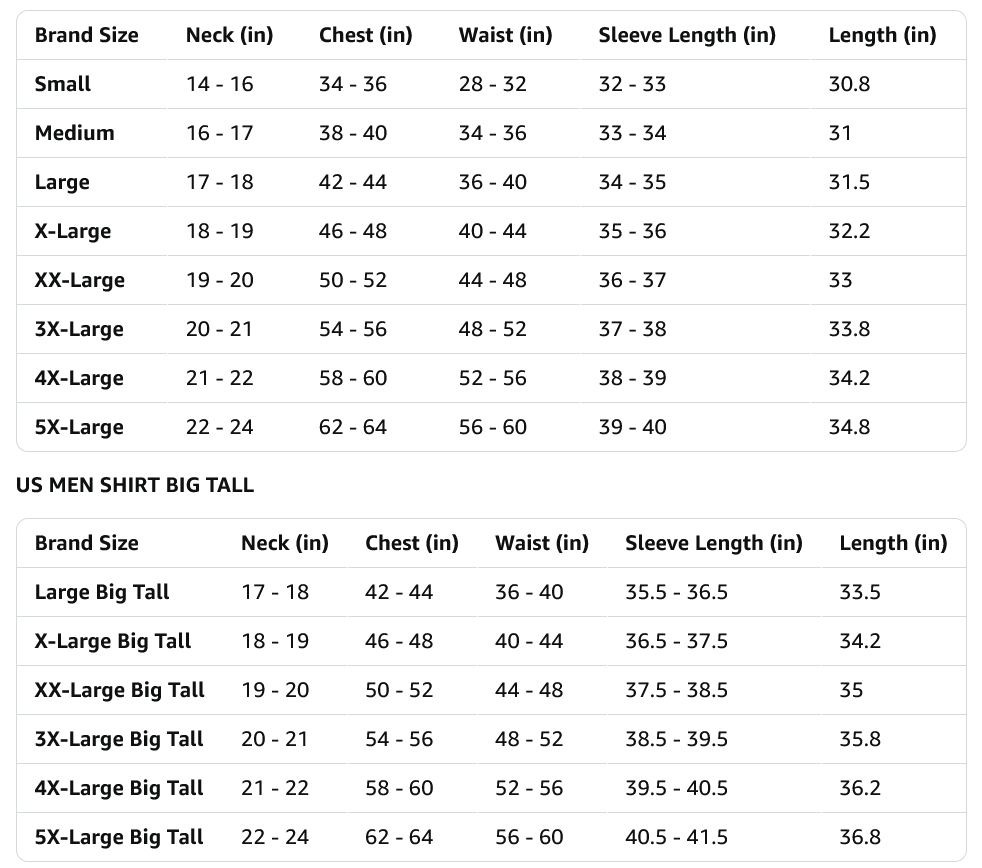Select the 3X-Large Big Tall row label
Screen dimensions: 982x868
click(x=119, y=739)
